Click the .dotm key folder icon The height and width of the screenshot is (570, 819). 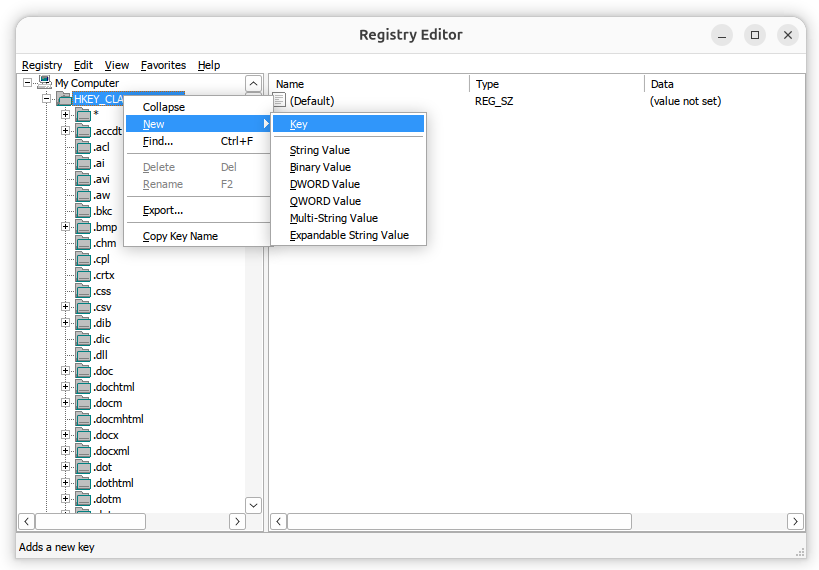(x=83, y=499)
